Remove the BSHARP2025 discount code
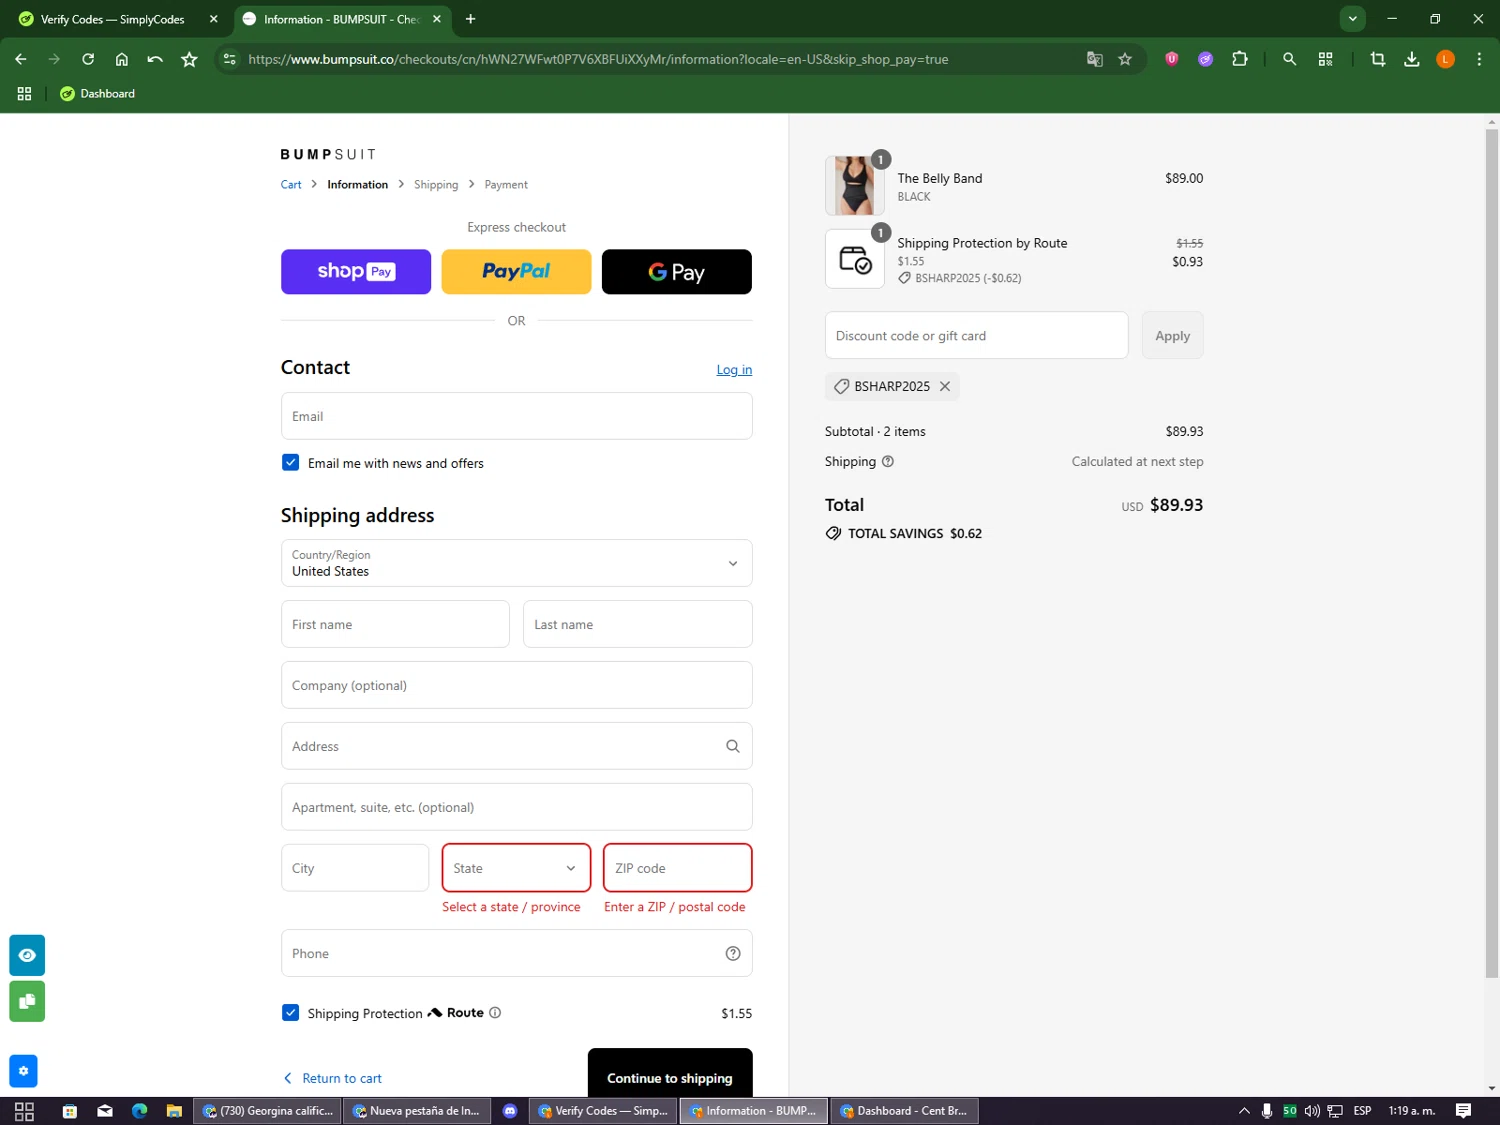The height and width of the screenshot is (1125, 1500). tap(945, 386)
